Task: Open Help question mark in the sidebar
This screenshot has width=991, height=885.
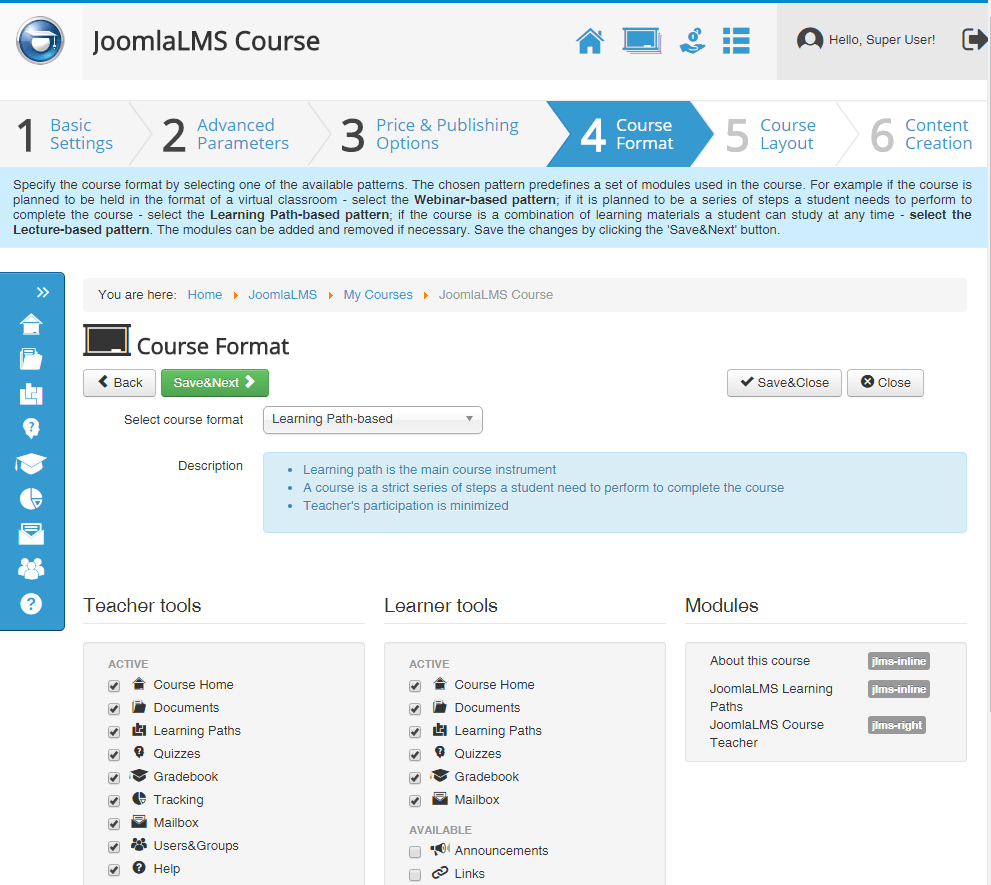Action: (31, 604)
